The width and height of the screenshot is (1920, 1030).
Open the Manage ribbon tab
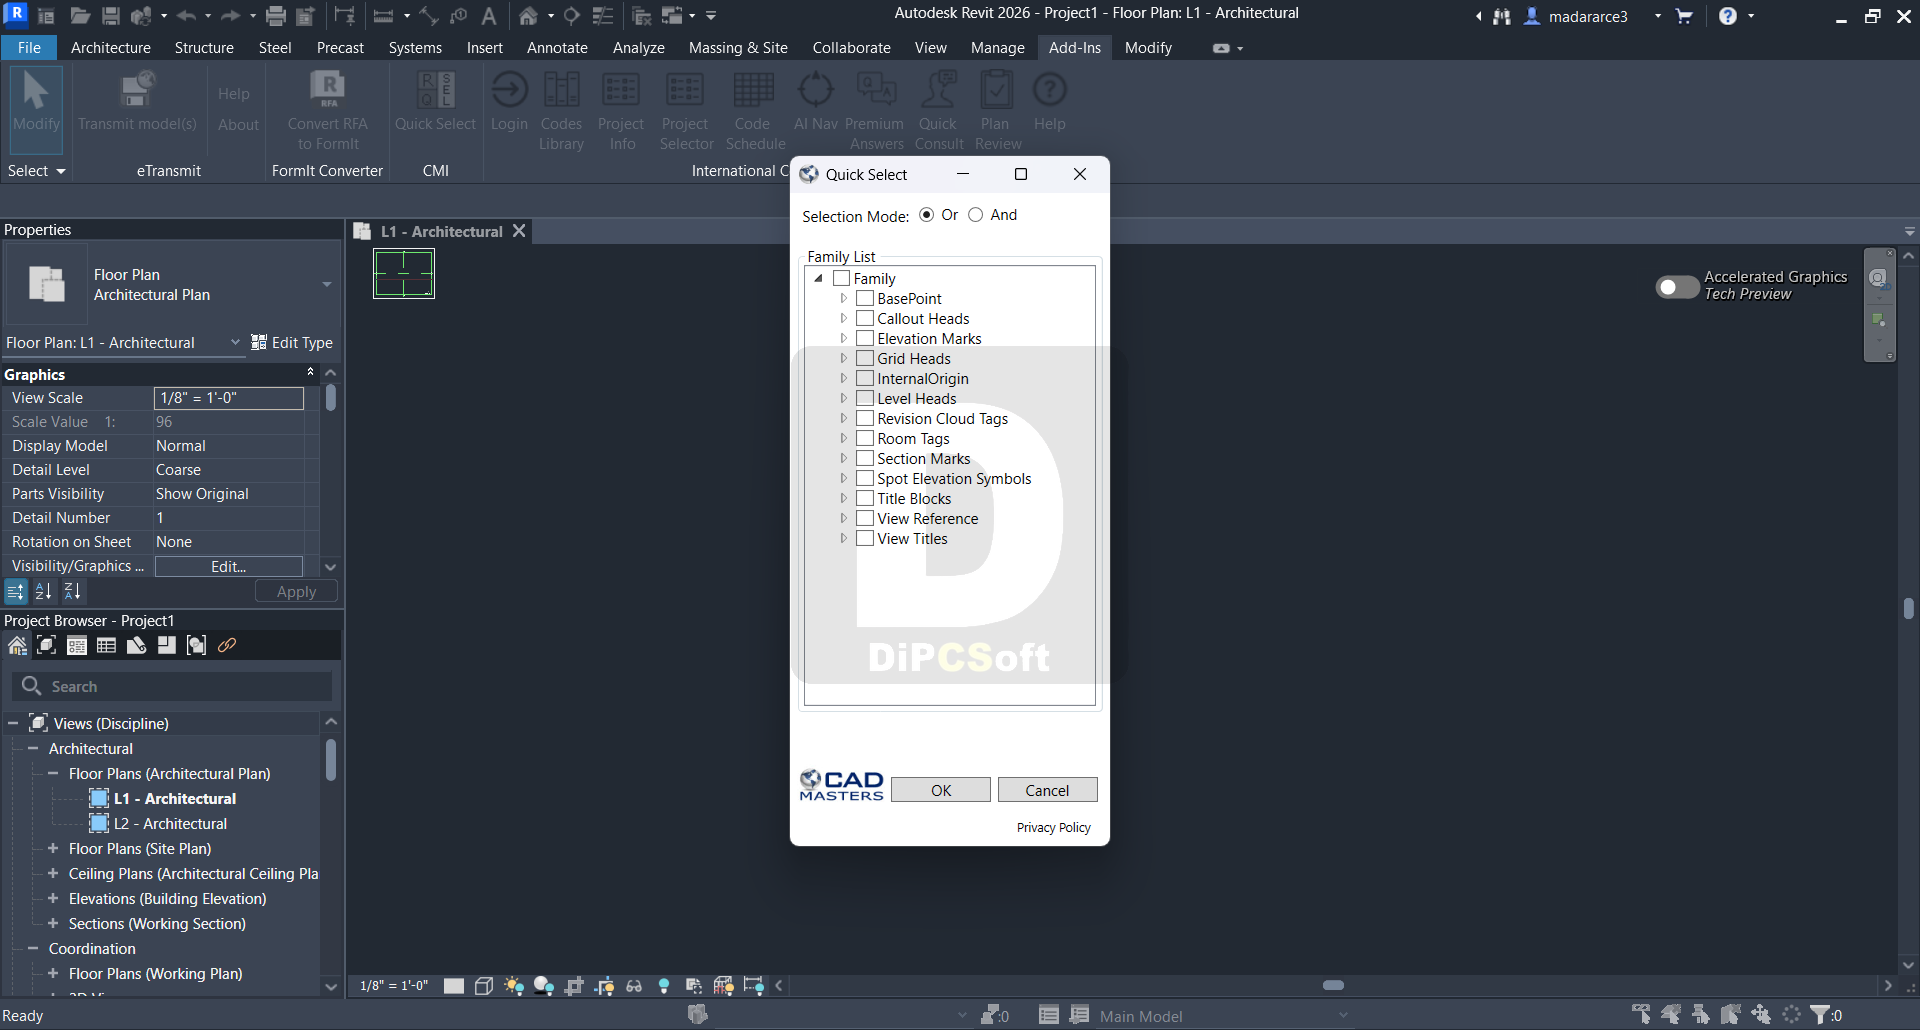pyautogui.click(x=997, y=48)
